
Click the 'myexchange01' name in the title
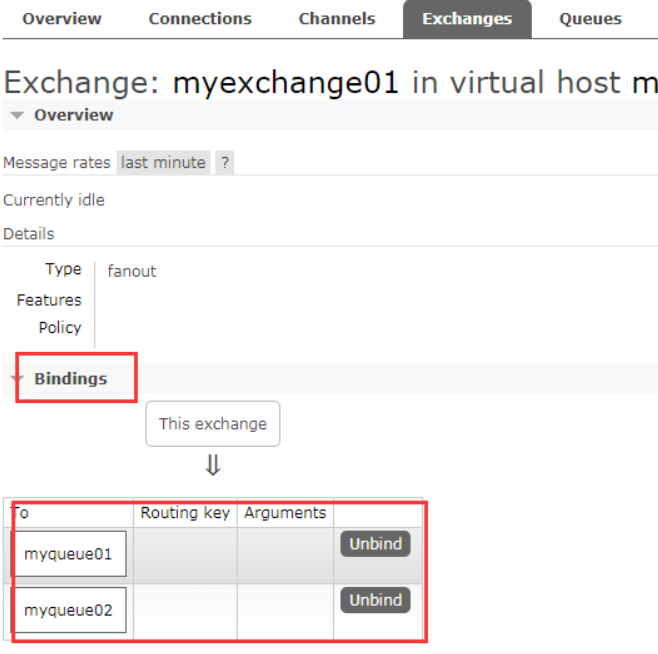coord(286,83)
